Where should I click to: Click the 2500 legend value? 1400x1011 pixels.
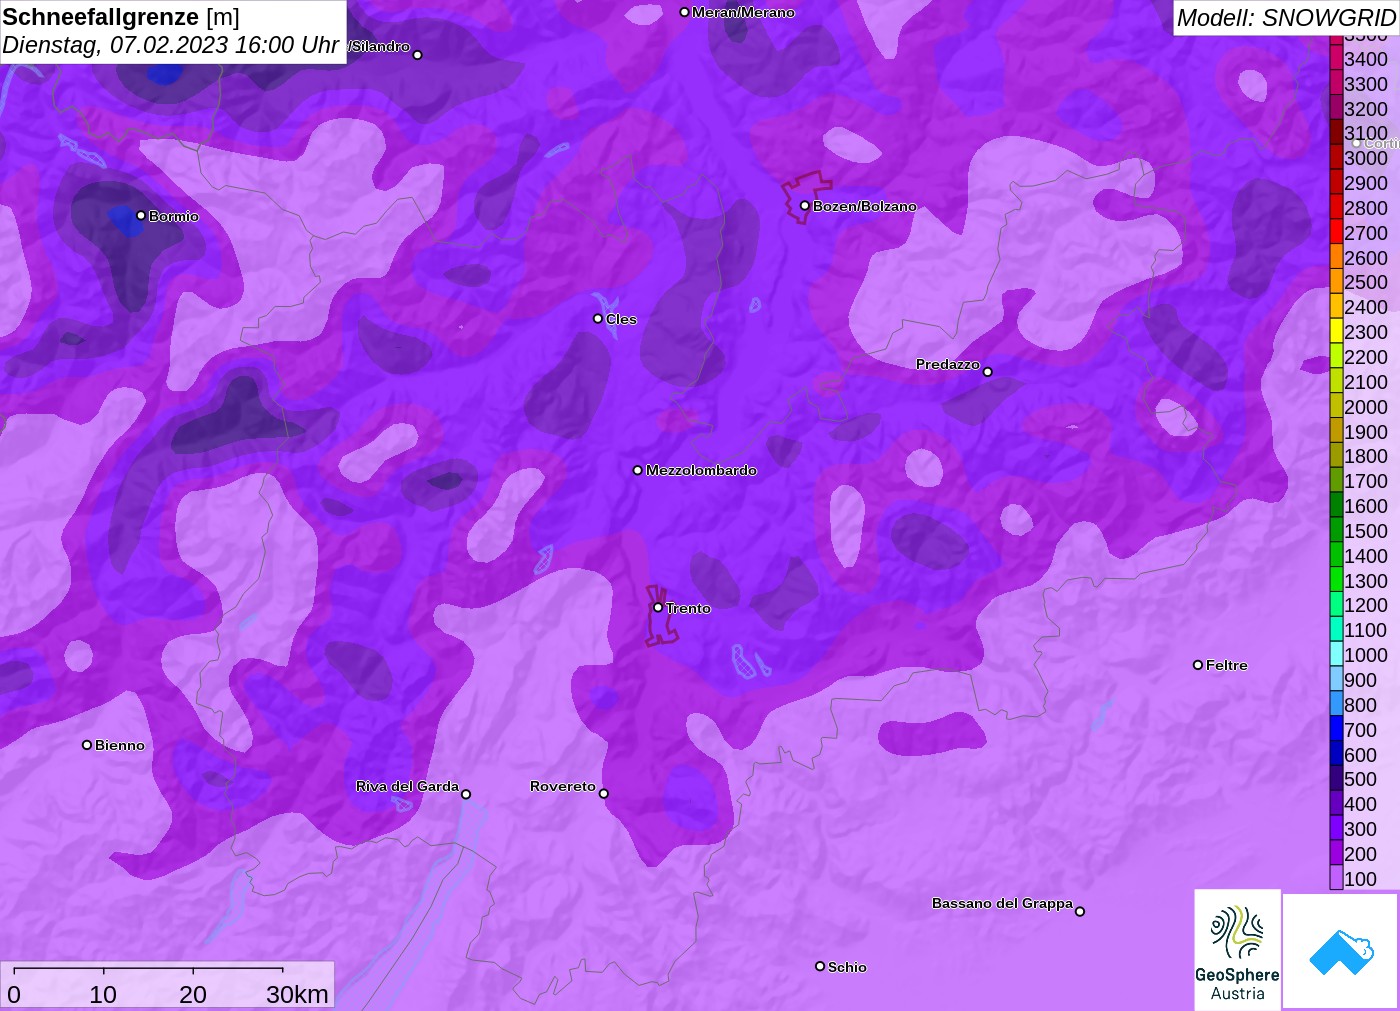pos(1366,282)
